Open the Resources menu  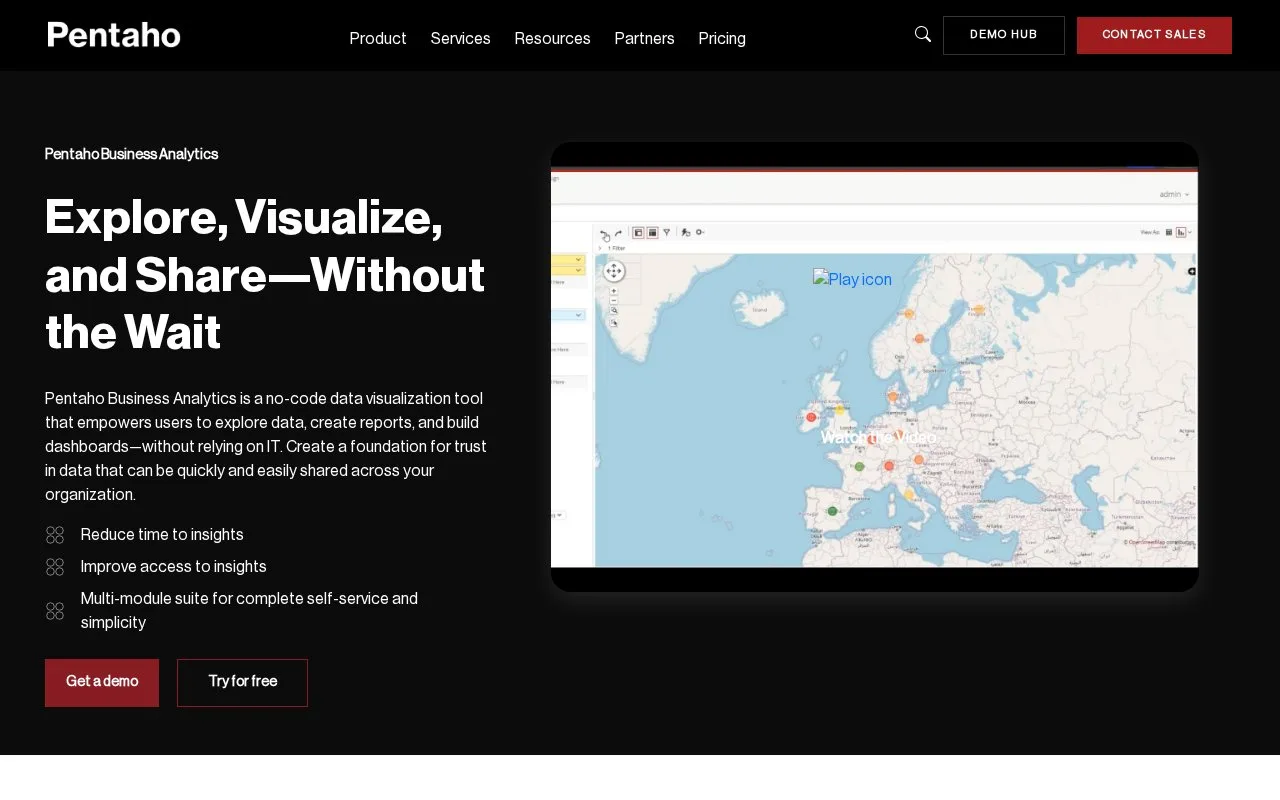point(552,38)
